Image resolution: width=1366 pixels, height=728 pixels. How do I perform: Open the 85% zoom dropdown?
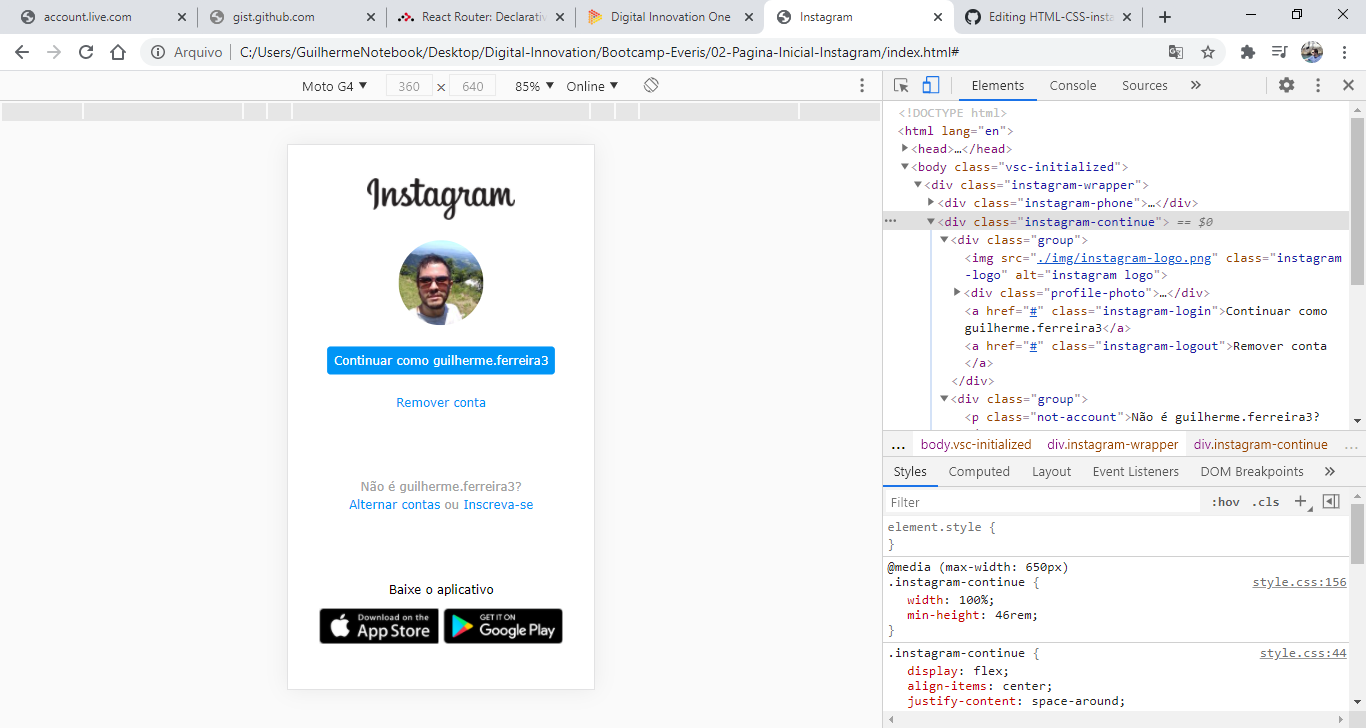(x=532, y=86)
